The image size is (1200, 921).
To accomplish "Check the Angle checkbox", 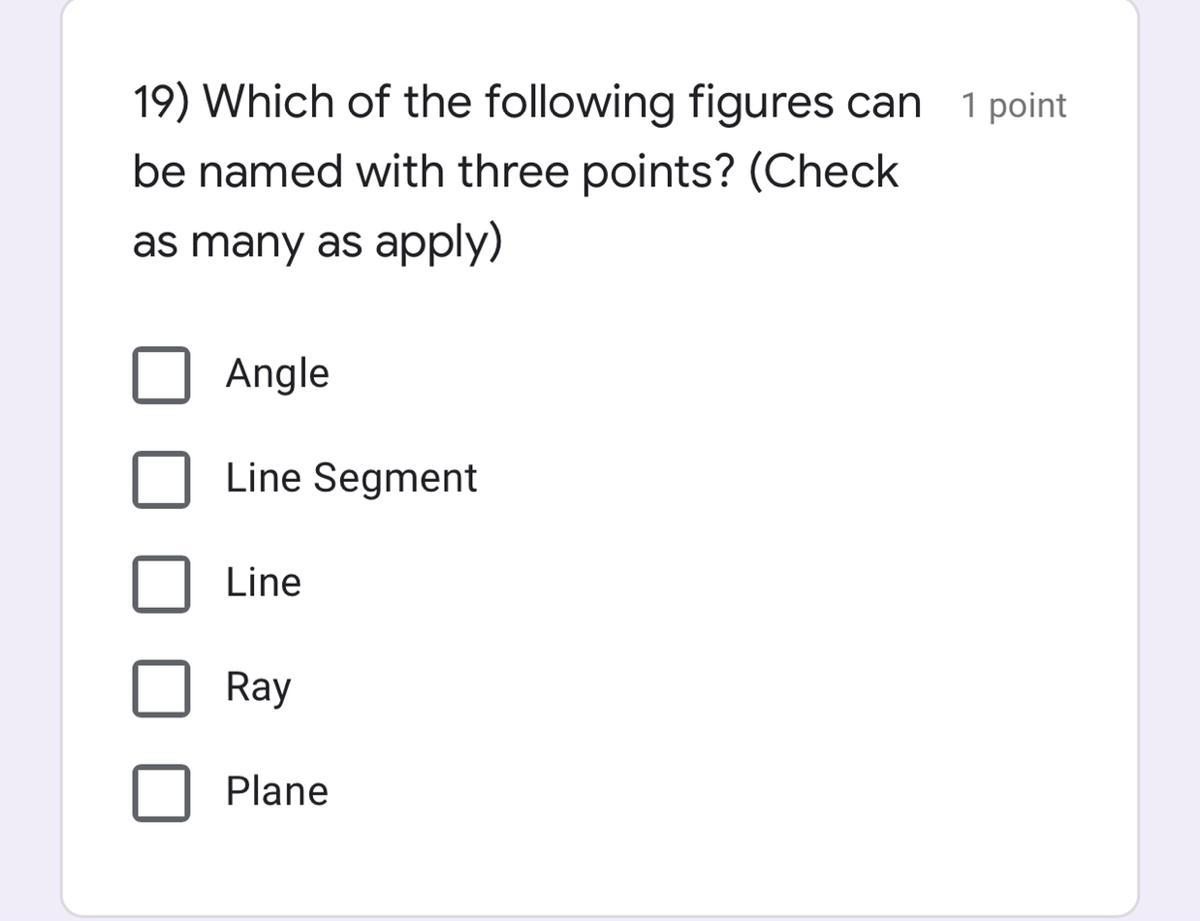I will pyautogui.click(x=161, y=375).
